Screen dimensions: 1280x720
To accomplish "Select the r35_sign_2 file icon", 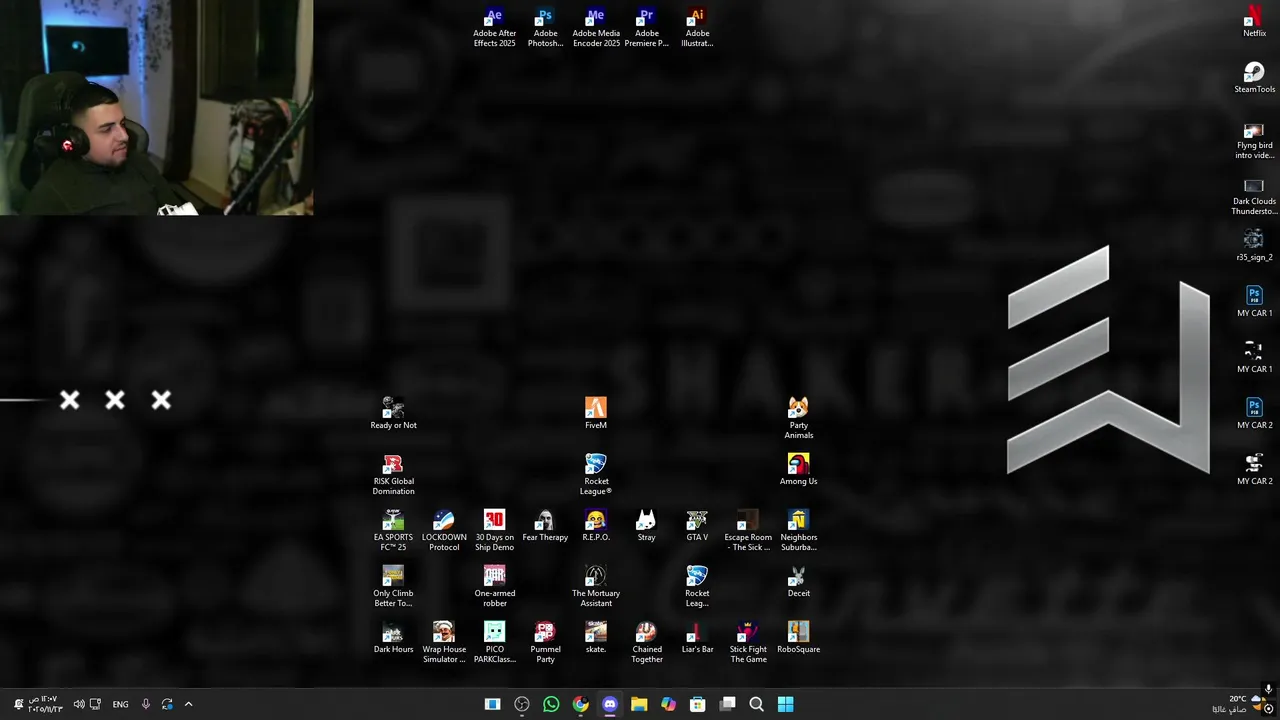I will click(x=1254, y=247).
